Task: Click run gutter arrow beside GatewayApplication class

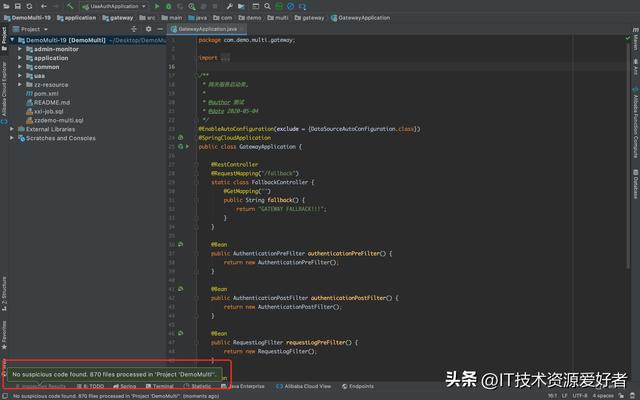Action: tap(187, 146)
